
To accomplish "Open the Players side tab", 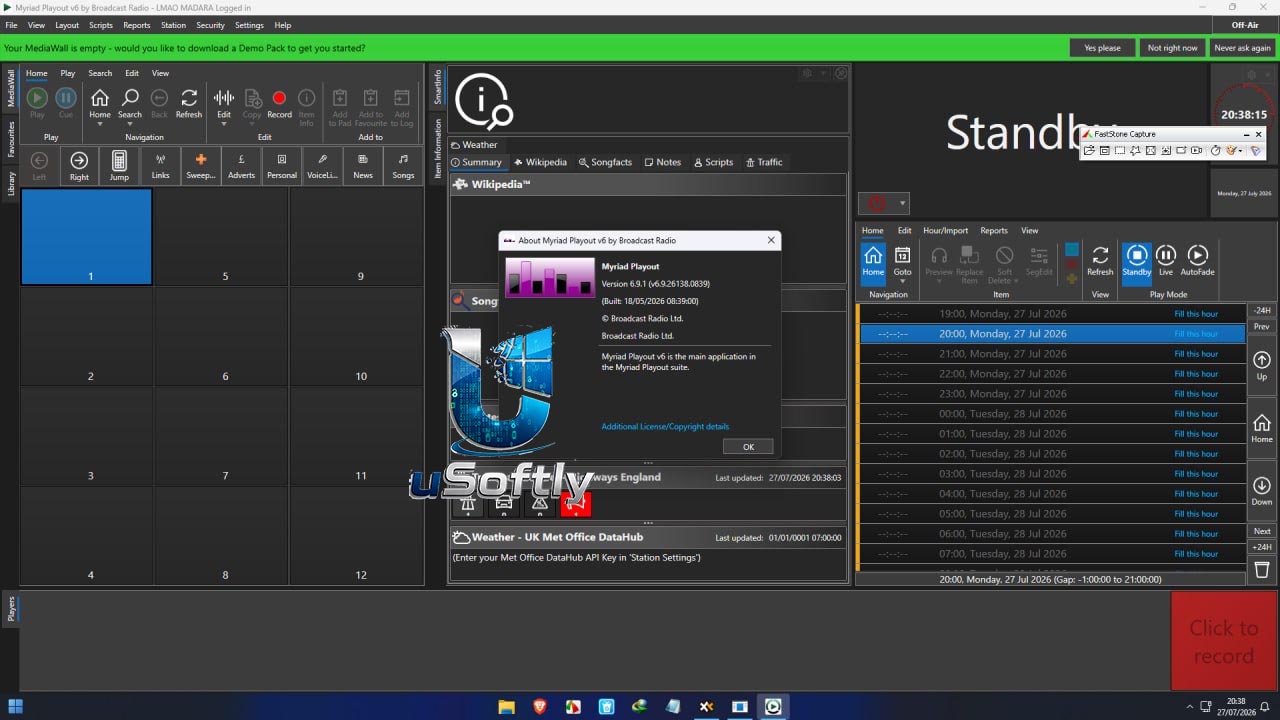I will tap(11, 609).
